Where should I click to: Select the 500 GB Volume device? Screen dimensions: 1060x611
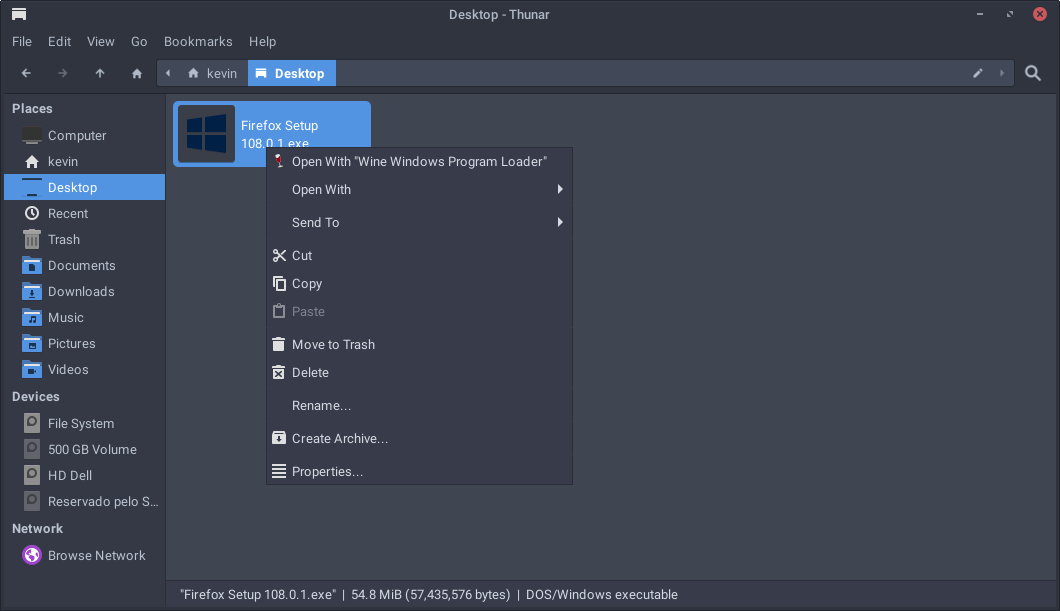coord(92,449)
